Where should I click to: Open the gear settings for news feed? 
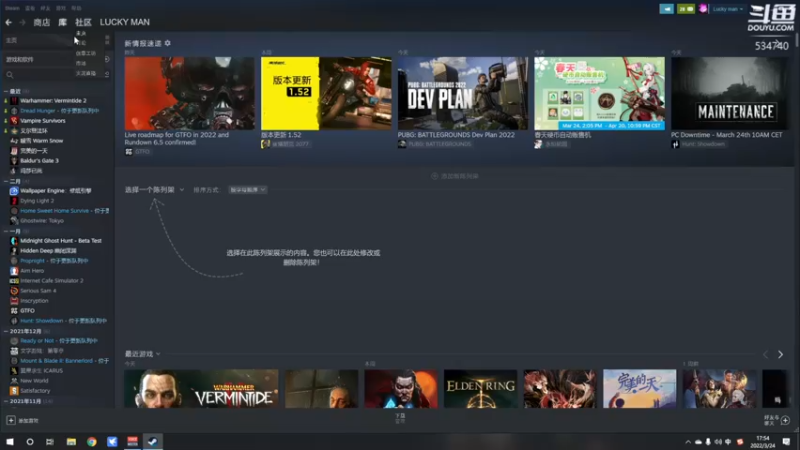coord(168,43)
